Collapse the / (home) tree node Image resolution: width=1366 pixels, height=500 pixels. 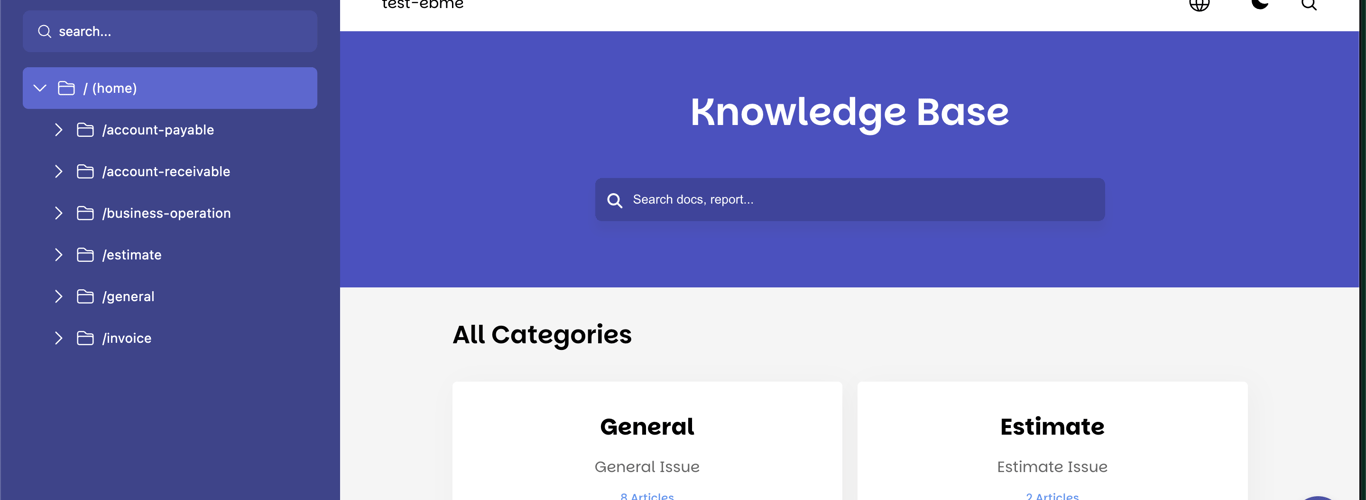[40, 88]
